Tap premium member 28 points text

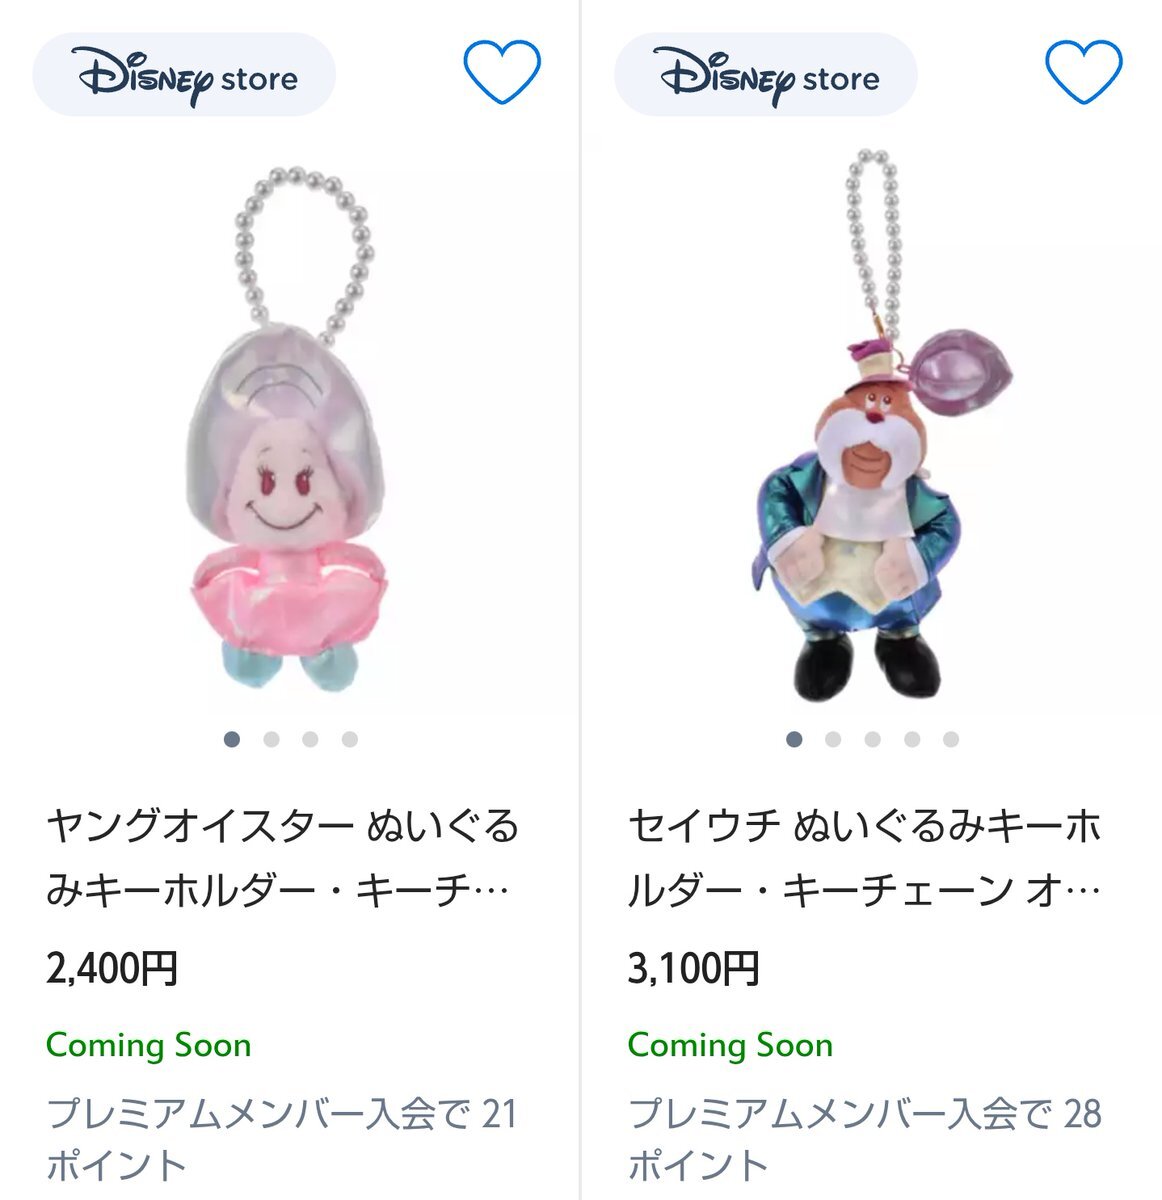[865, 1139]
